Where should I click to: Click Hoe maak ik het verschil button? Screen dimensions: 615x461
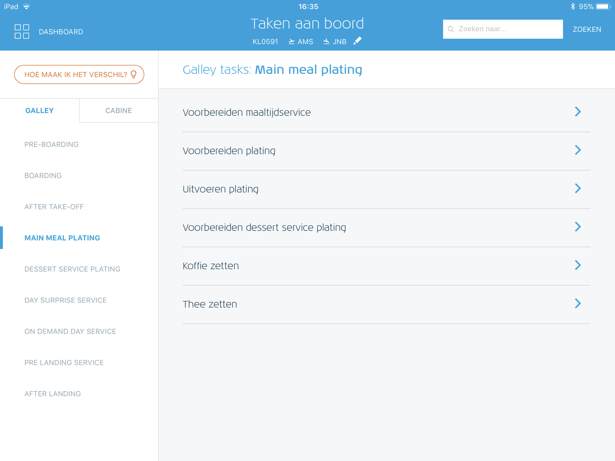[79, 75]
